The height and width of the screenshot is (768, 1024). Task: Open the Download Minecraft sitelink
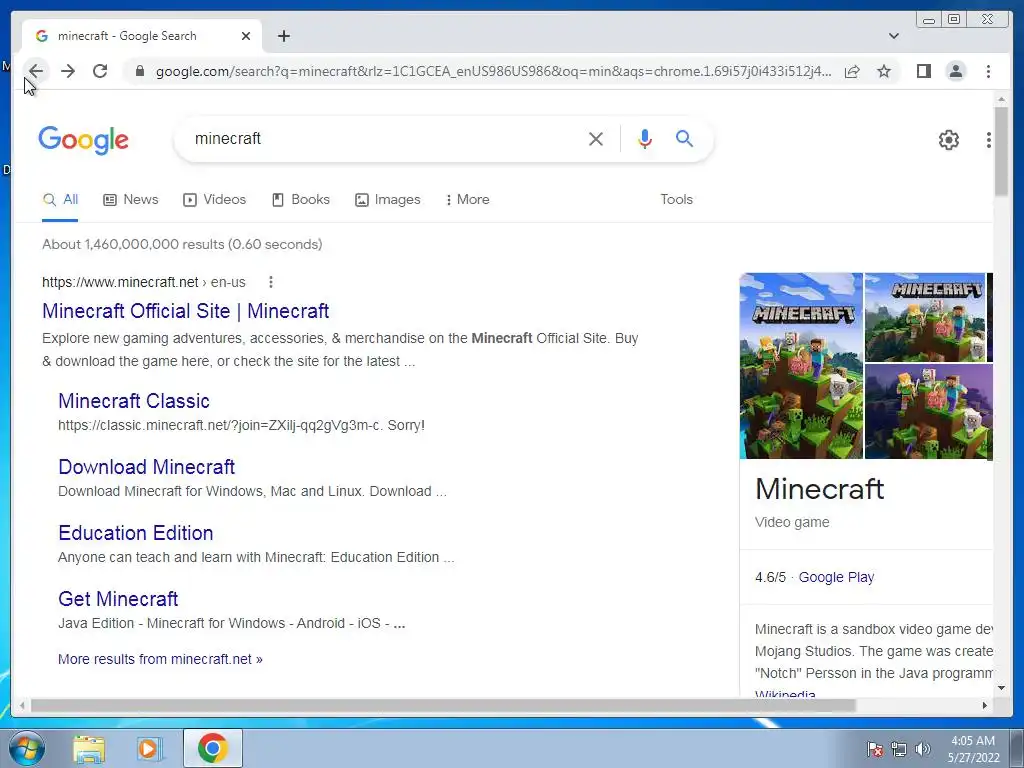146,467
